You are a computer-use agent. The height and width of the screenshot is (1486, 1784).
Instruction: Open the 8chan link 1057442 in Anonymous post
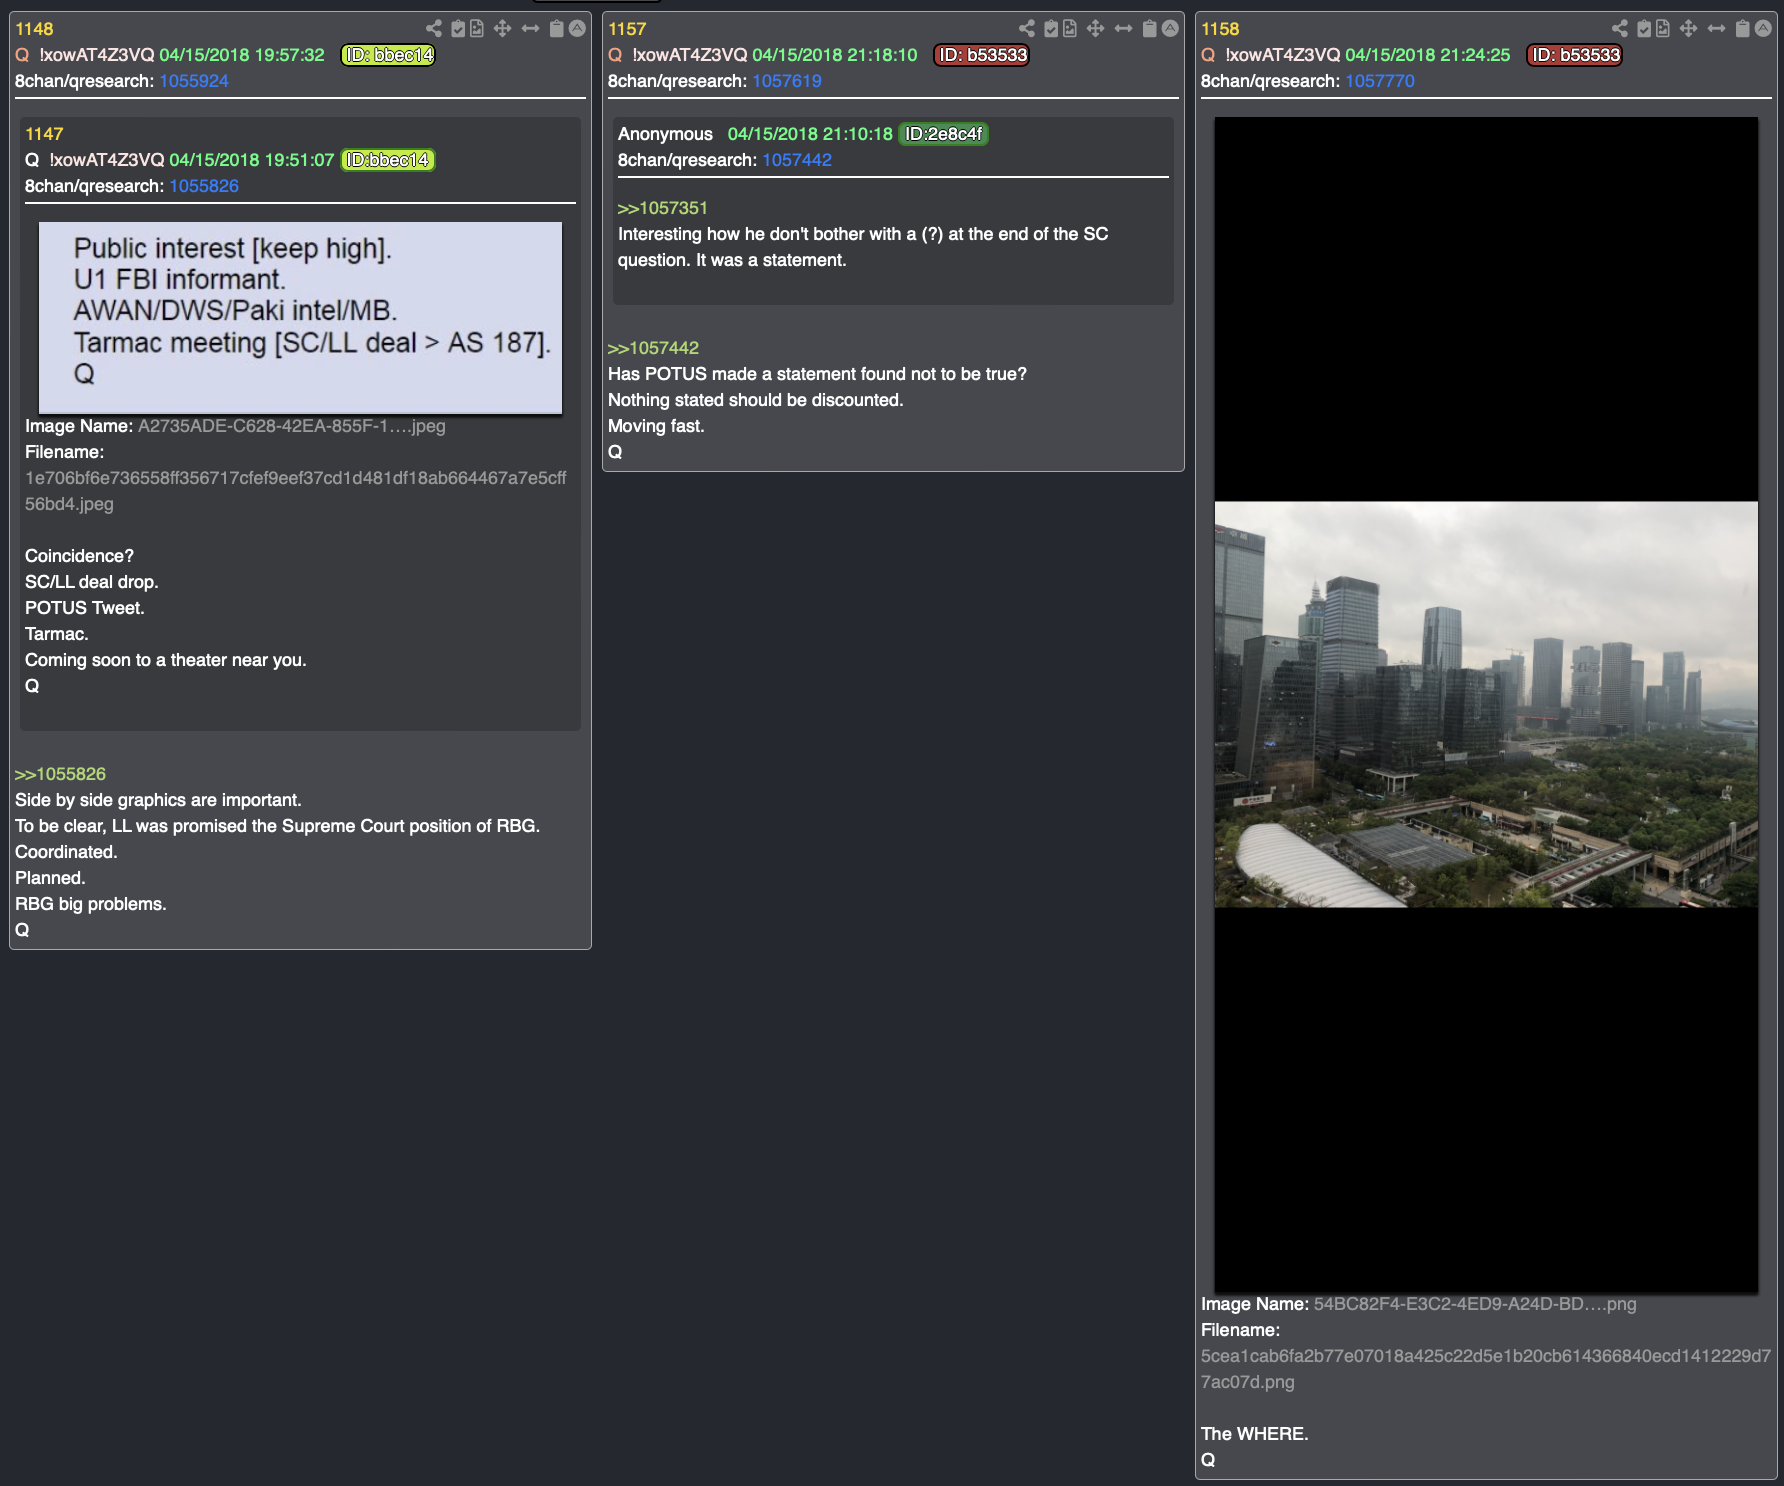[x=797, y=160]
